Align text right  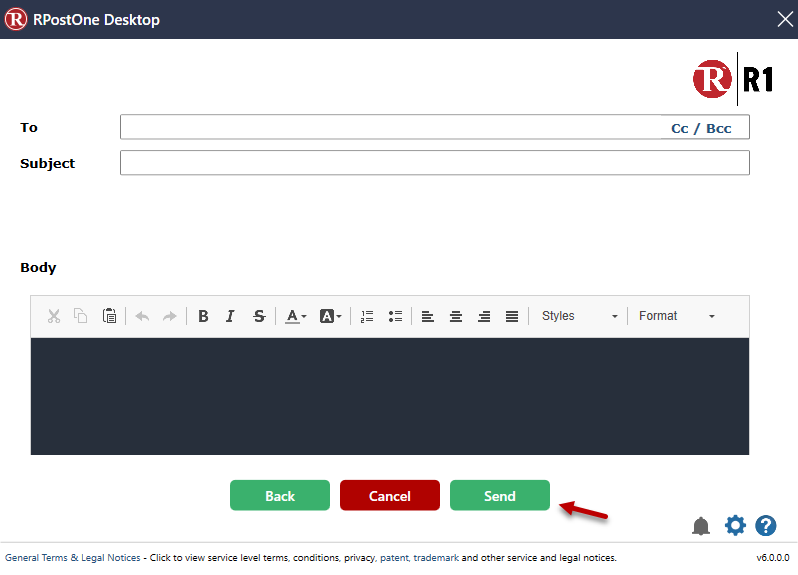point(484,317)
